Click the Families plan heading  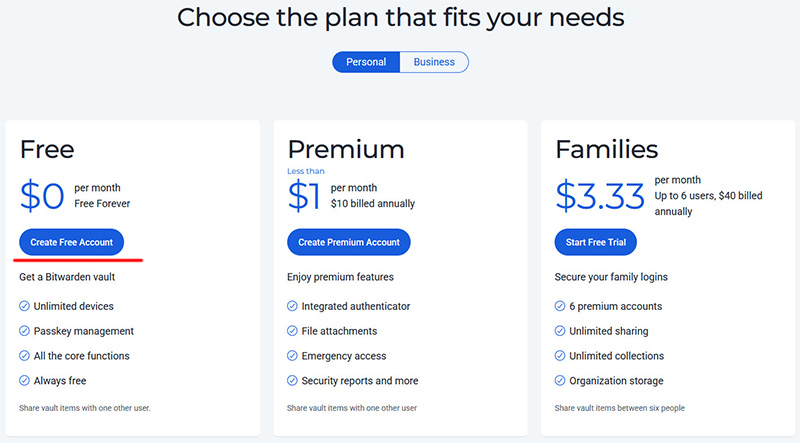(606, 150)
